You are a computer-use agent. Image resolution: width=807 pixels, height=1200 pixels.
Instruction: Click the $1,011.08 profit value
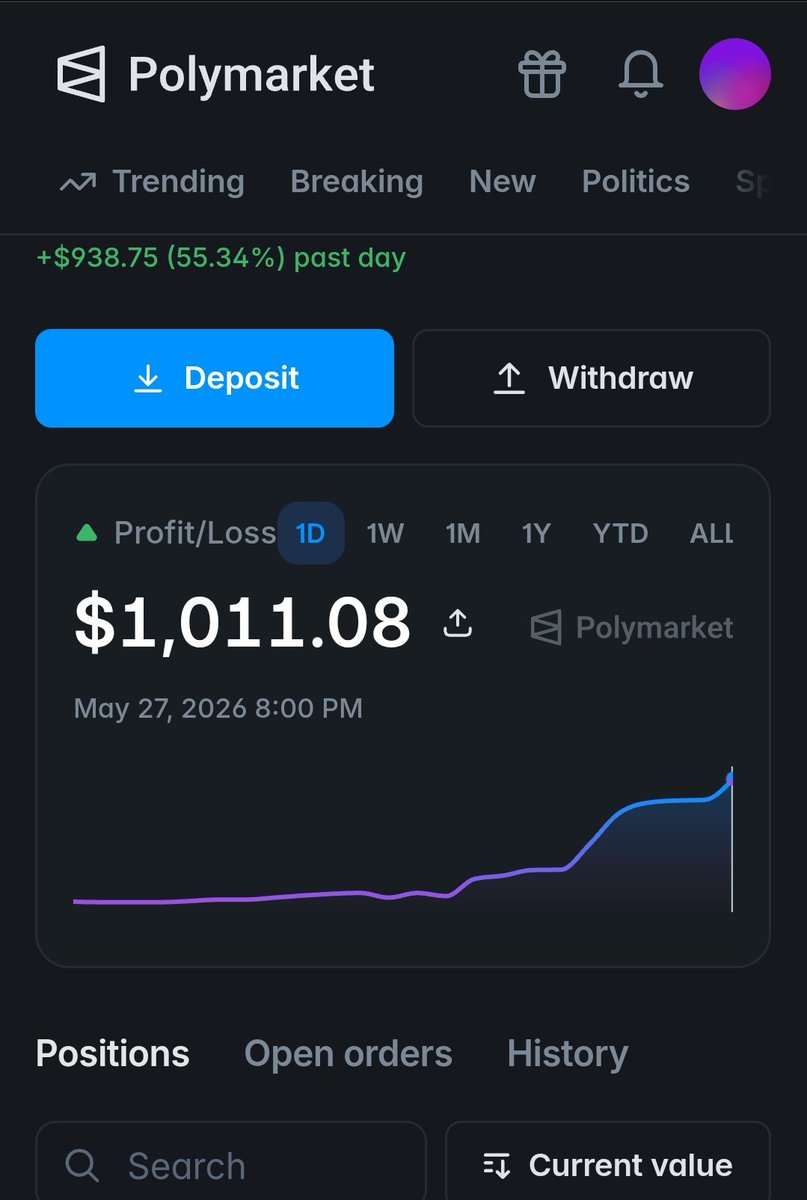coord(242,623)
